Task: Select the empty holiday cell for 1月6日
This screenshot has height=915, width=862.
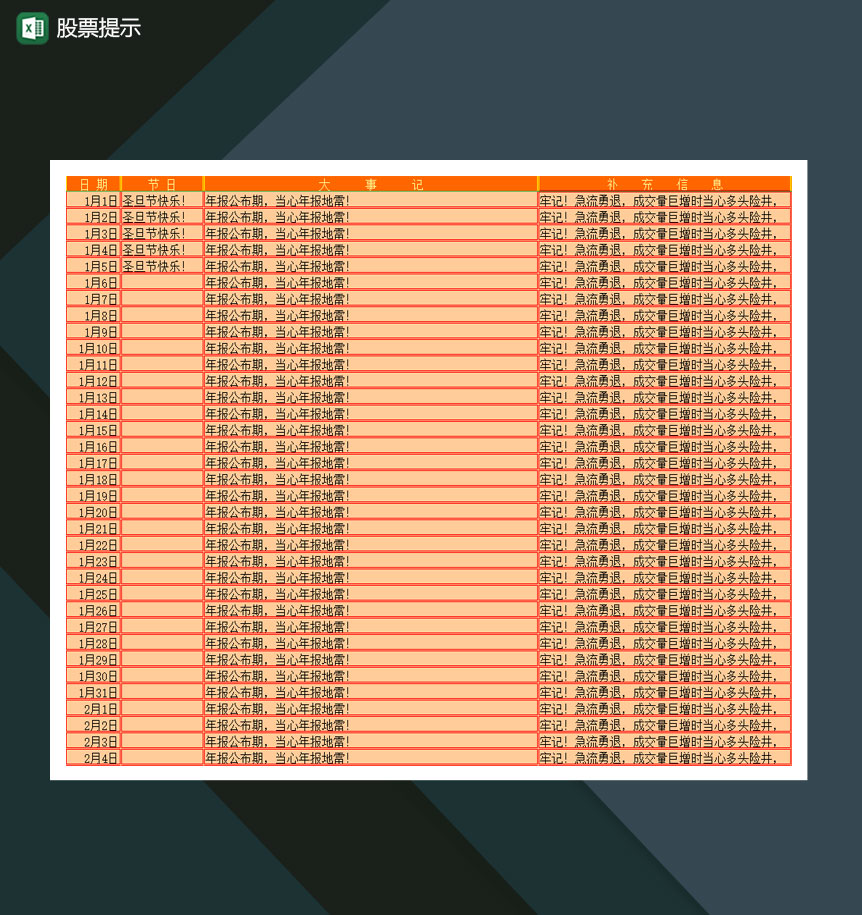Action: point(162,283)
